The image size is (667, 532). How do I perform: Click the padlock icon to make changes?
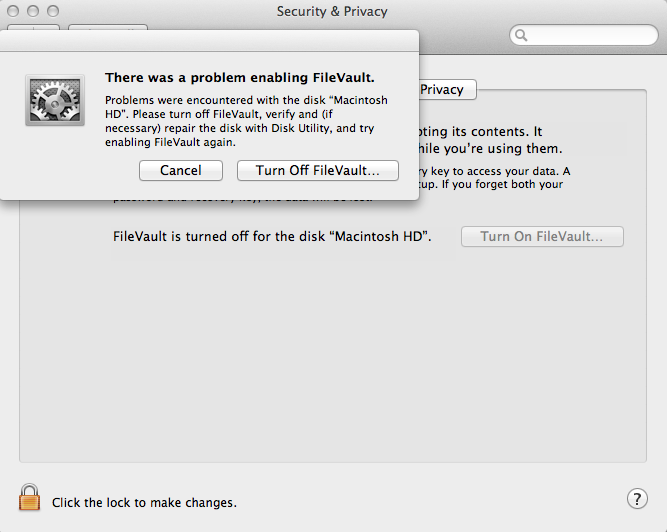(x=29, y=497)
